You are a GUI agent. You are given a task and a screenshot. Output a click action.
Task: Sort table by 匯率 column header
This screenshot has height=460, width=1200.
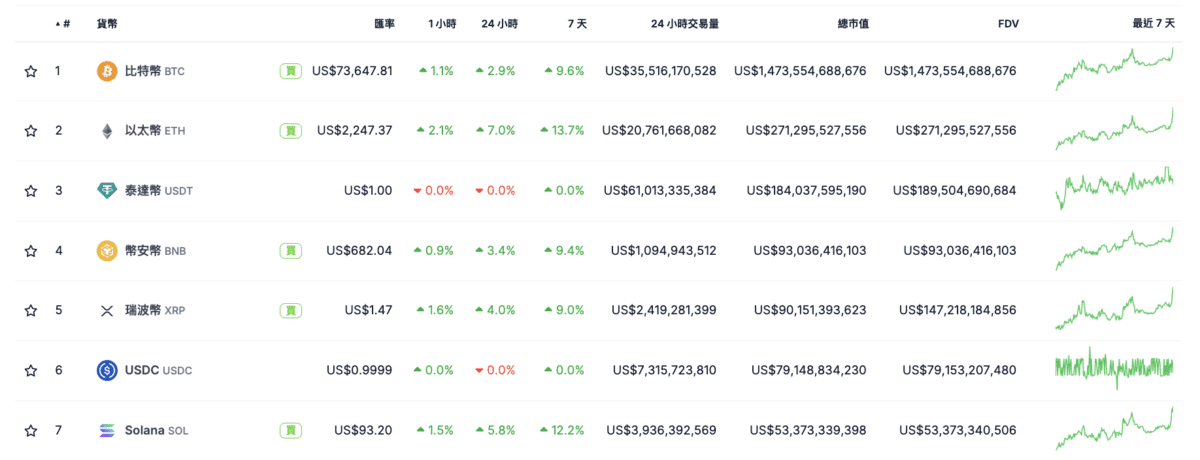[383, 23]
